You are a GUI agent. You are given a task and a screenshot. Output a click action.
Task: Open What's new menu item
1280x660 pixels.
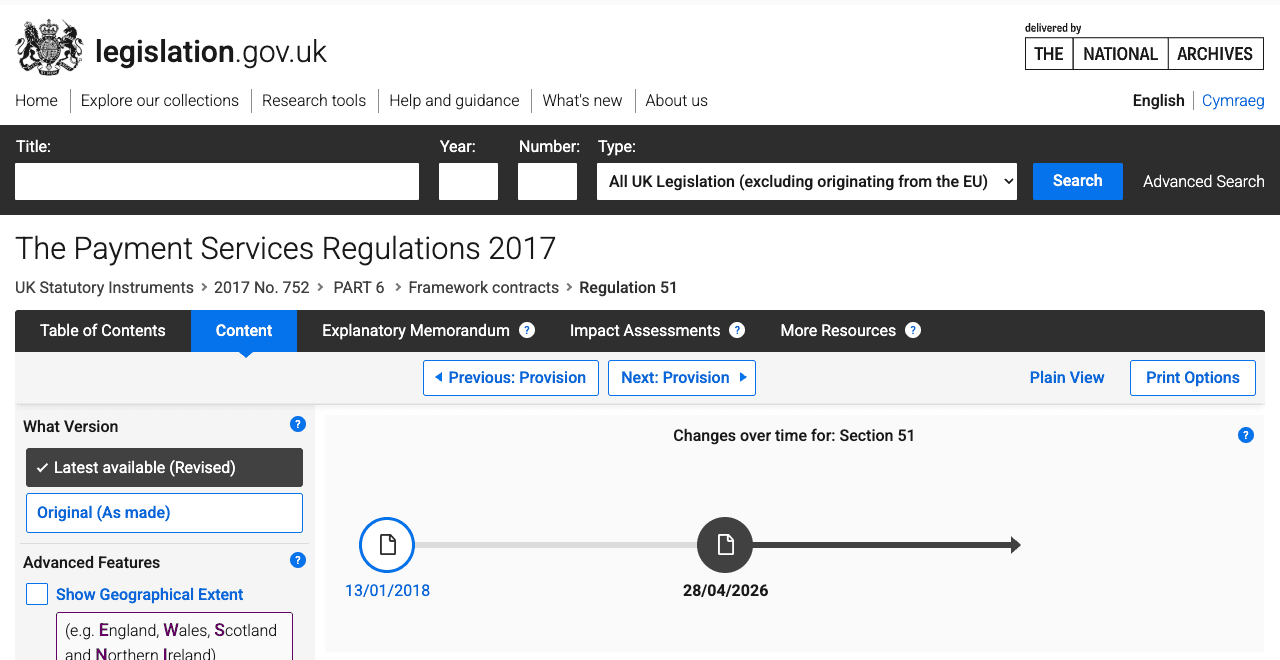pyautogui.click(x=582, y=101)
